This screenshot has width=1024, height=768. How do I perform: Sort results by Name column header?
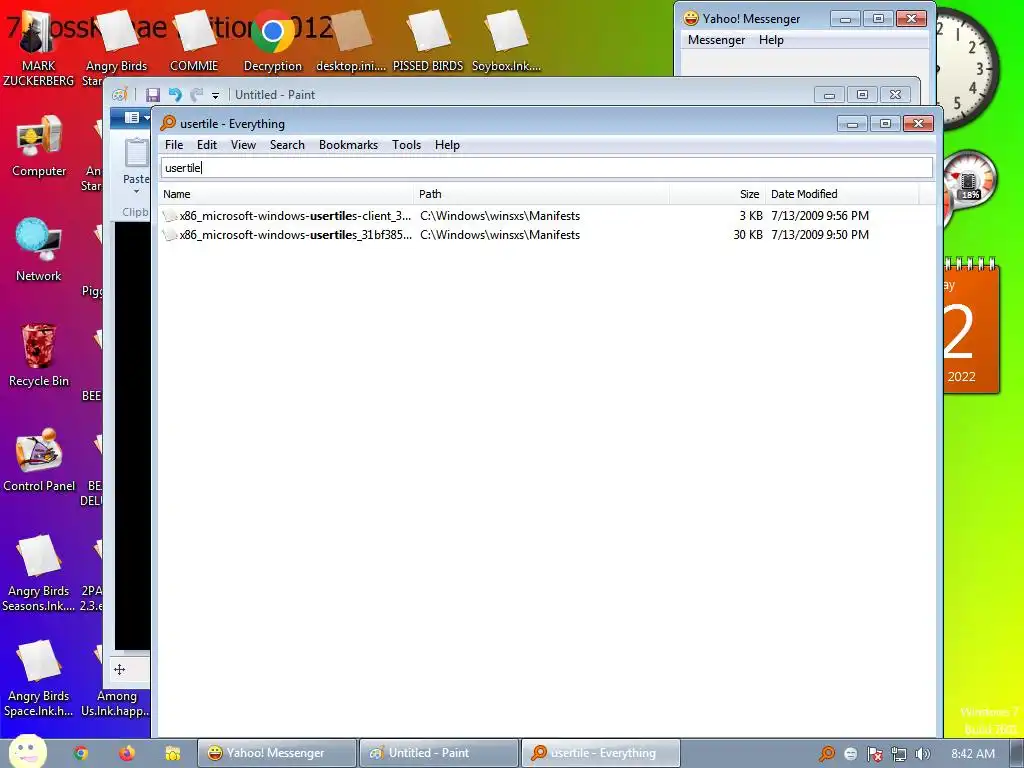[x=286, y=194]
